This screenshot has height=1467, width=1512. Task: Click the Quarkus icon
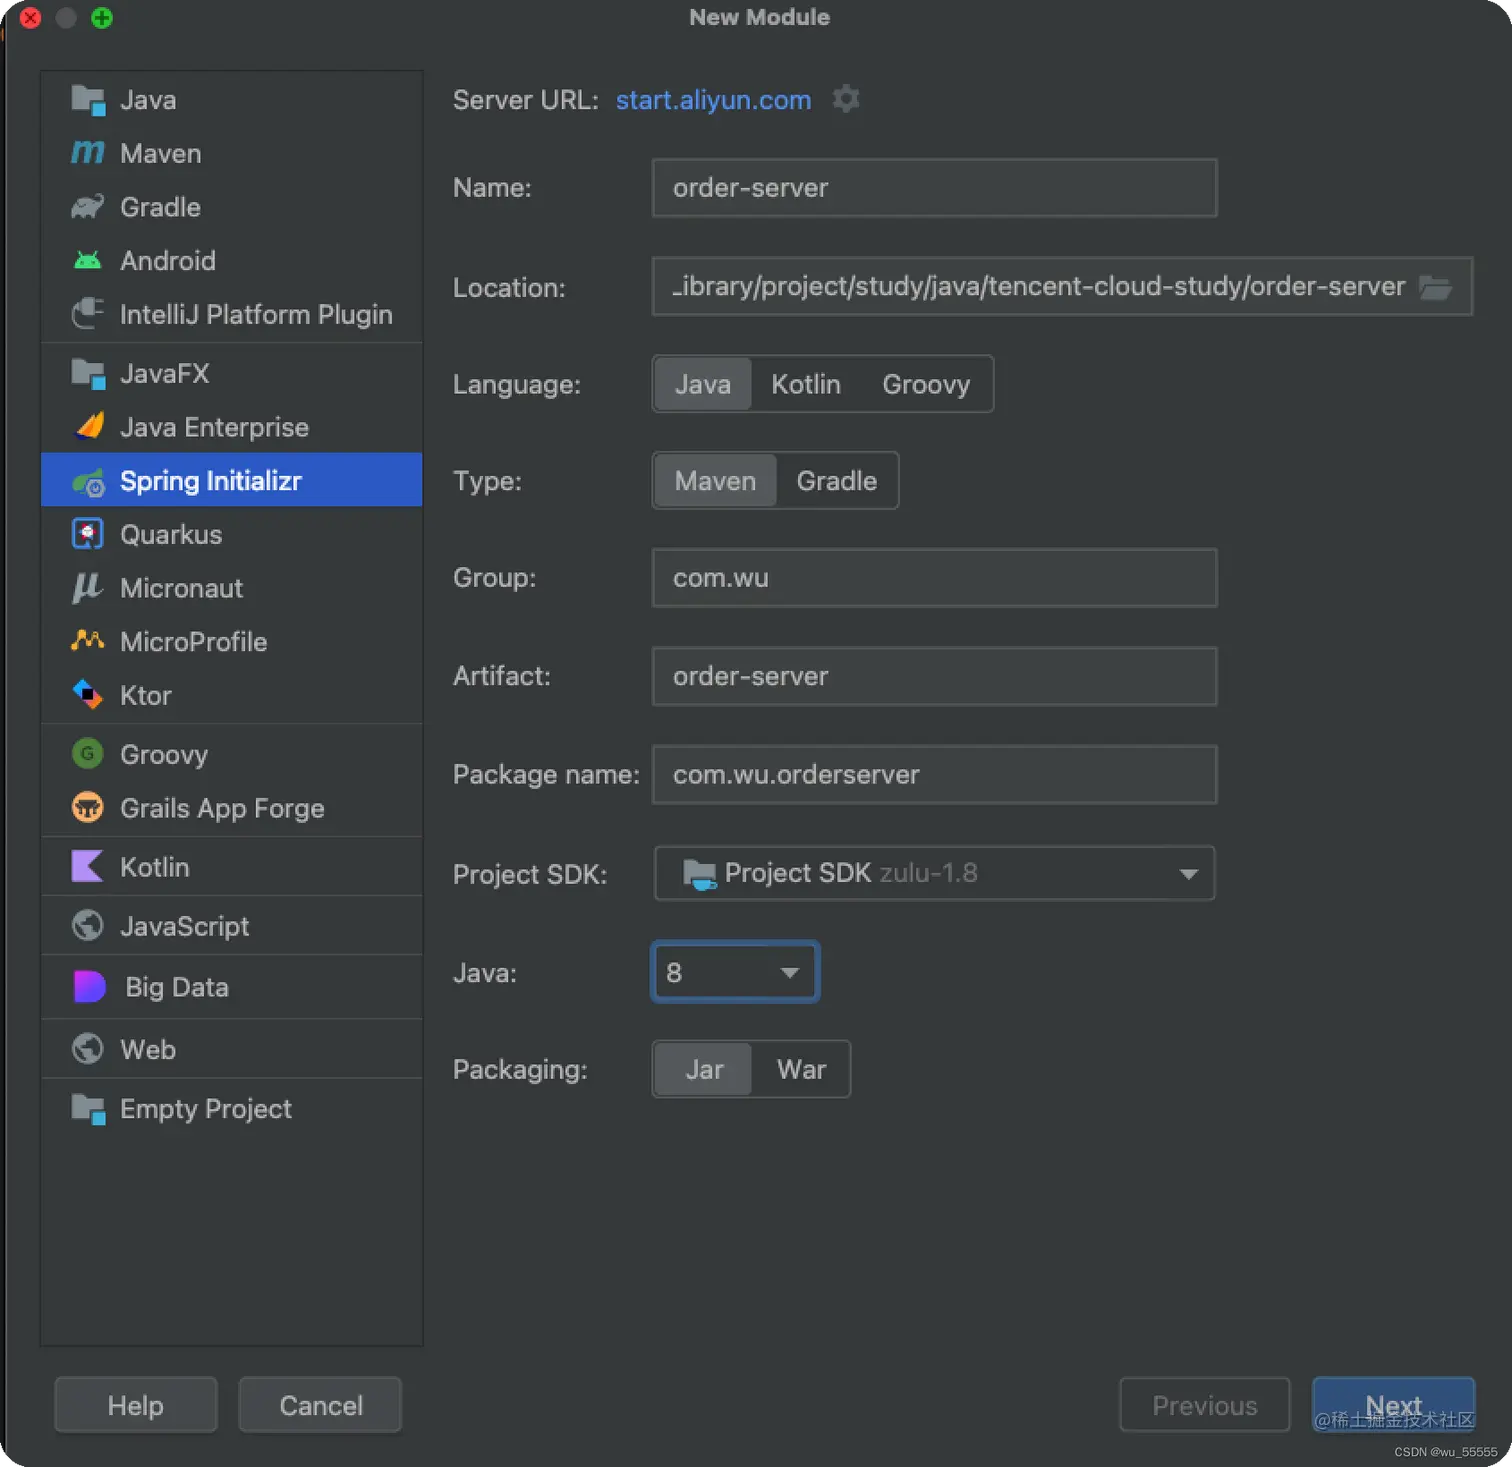pyautogui.click(x=88, y=534)
